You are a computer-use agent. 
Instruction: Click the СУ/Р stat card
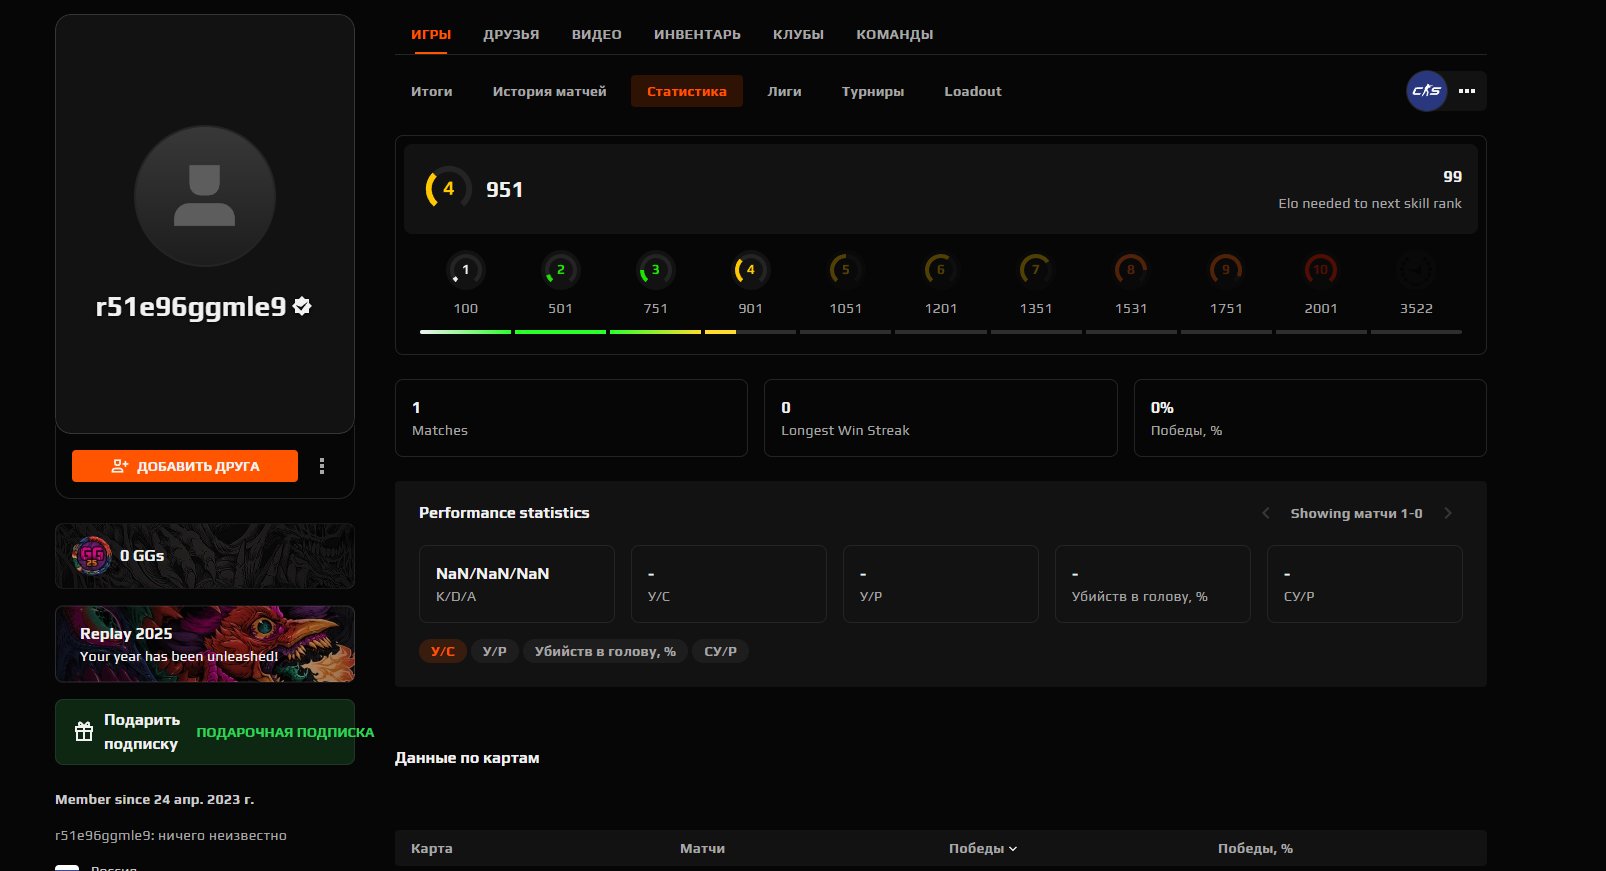pyautogui.click(x=1365, y=584)
